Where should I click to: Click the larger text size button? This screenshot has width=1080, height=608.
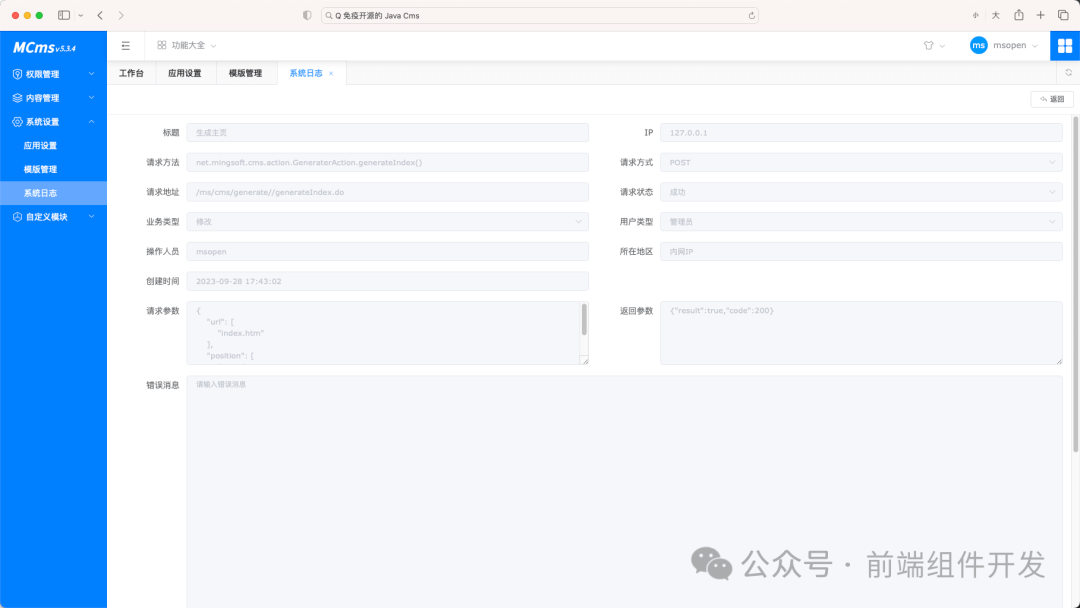995,15
